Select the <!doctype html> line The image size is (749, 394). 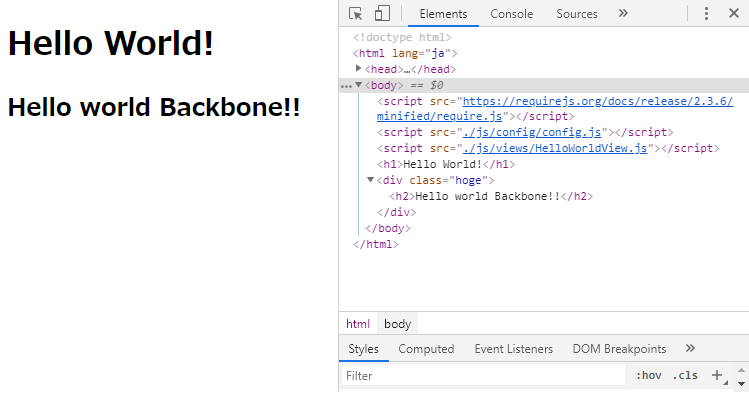pos(402,37)
